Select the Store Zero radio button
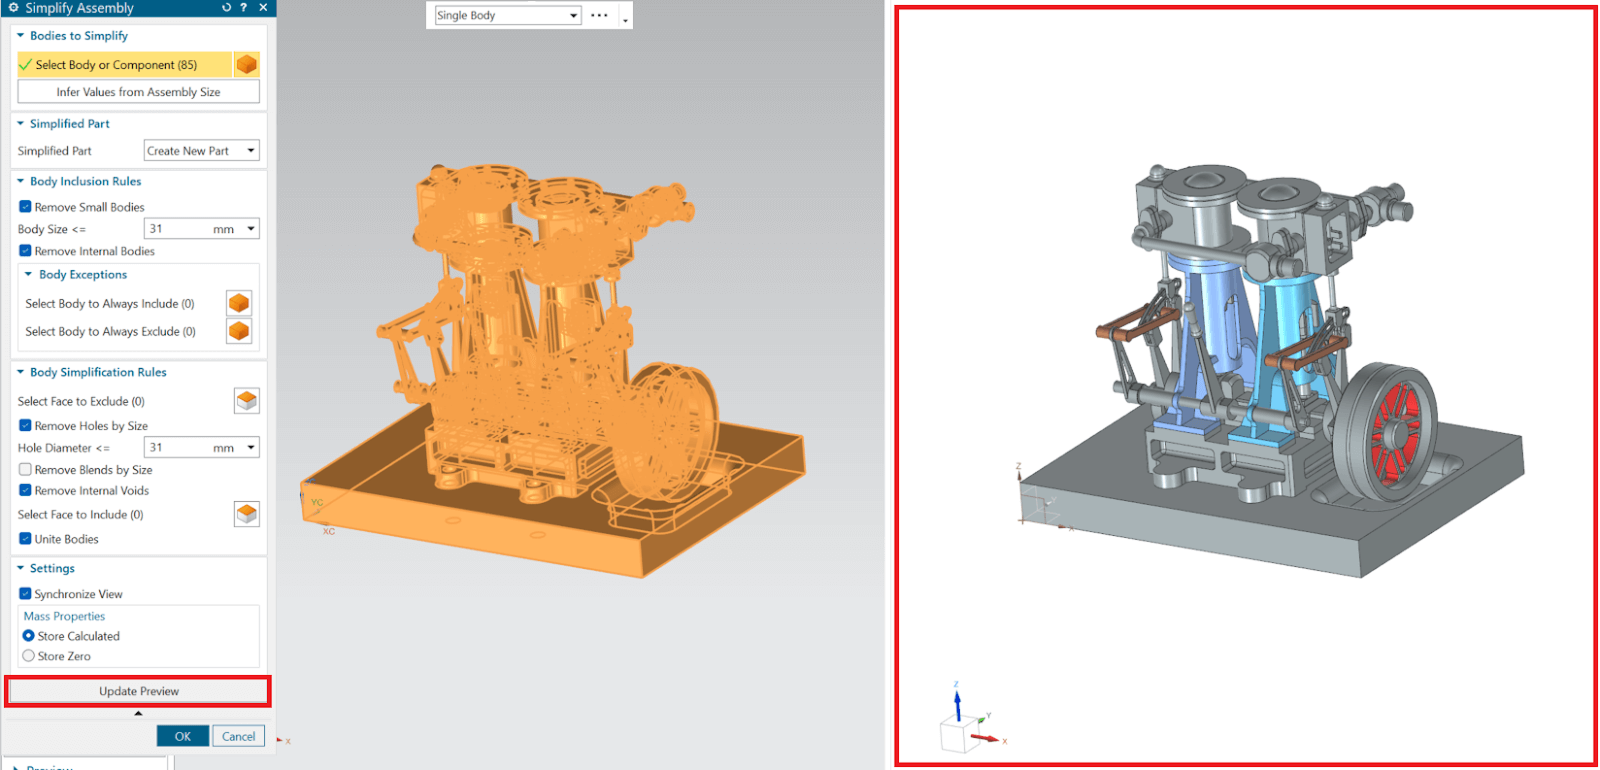This screenshot has height=770, width=1600. [28, 656]
